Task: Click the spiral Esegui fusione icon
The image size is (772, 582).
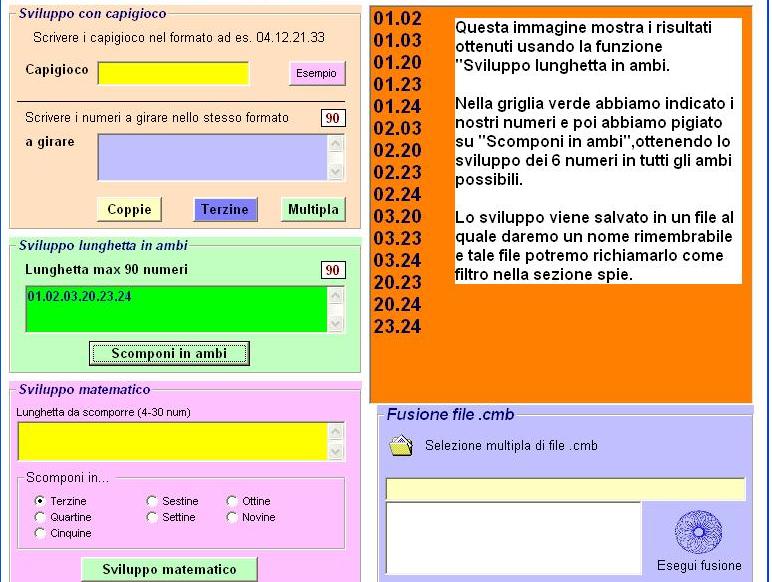Action: (x=699, y=532)
